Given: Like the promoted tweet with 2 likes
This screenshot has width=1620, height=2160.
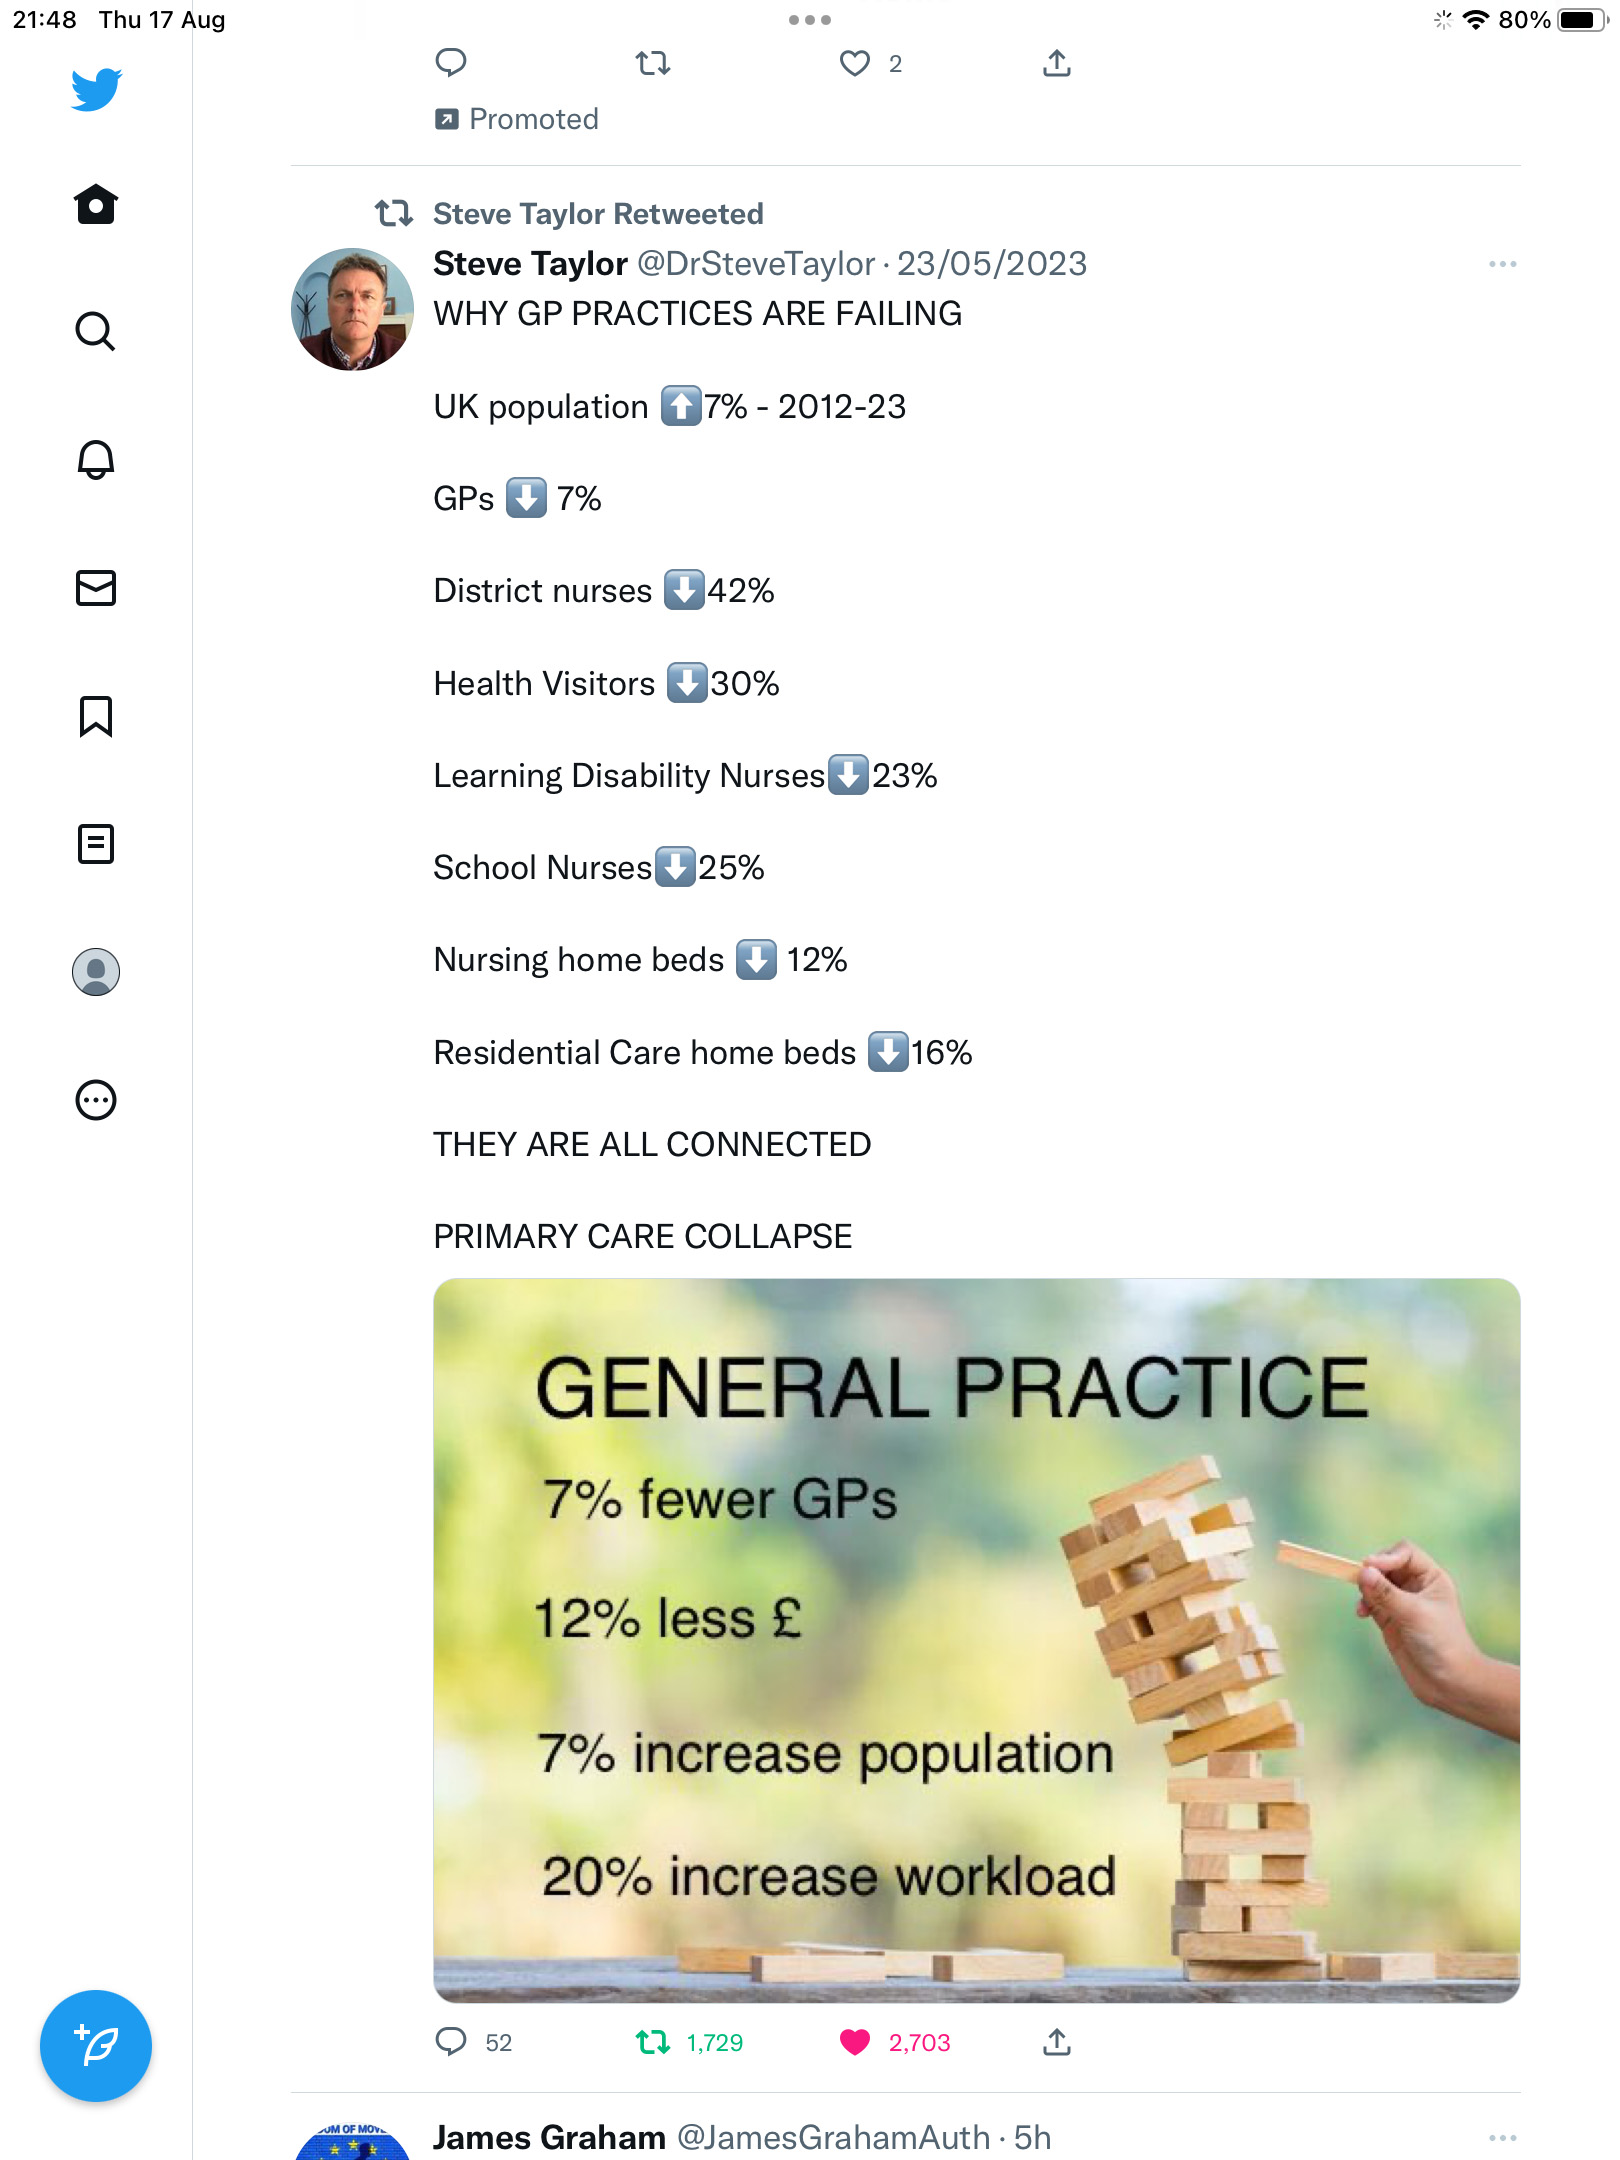Looking at the screenshot, I should tap(855, 64).
